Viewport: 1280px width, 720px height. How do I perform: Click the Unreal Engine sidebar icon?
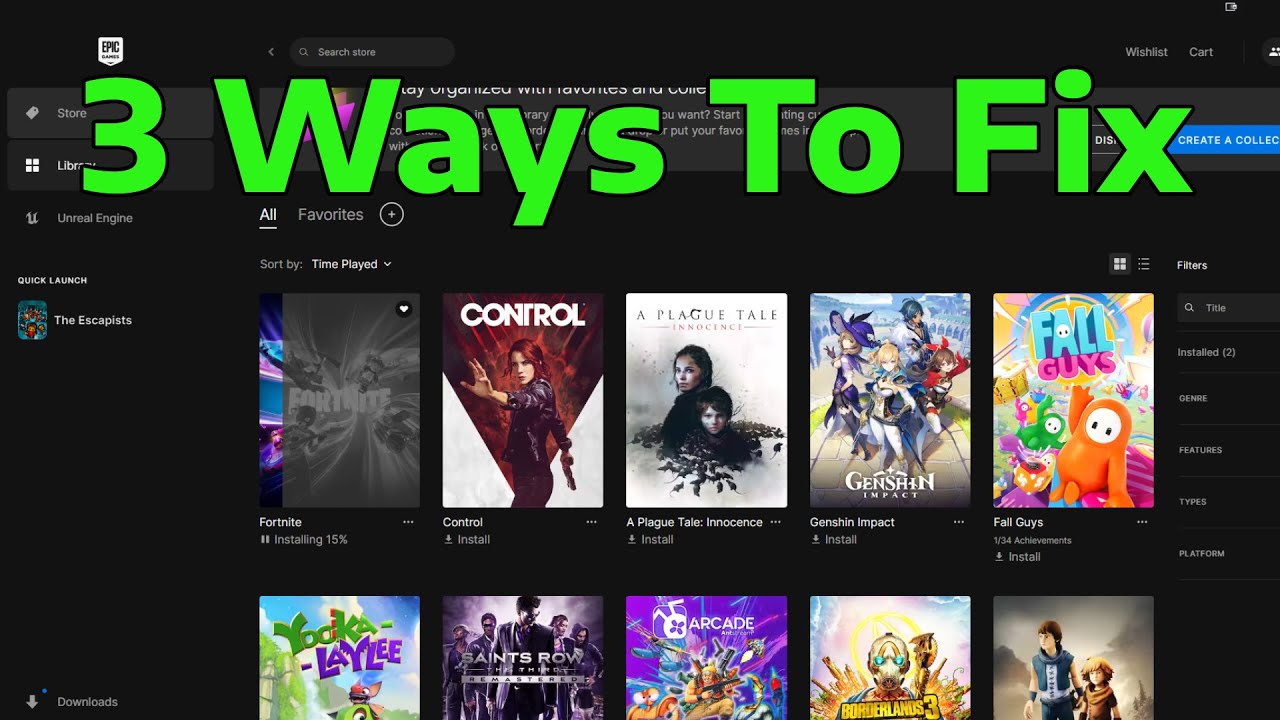(x=32, y=218)
